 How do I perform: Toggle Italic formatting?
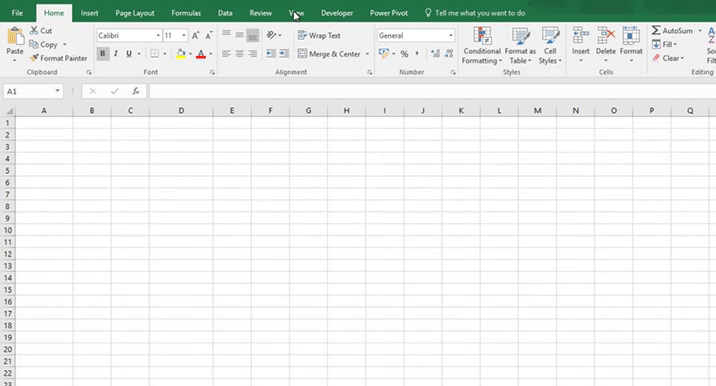tap(116, 53)
